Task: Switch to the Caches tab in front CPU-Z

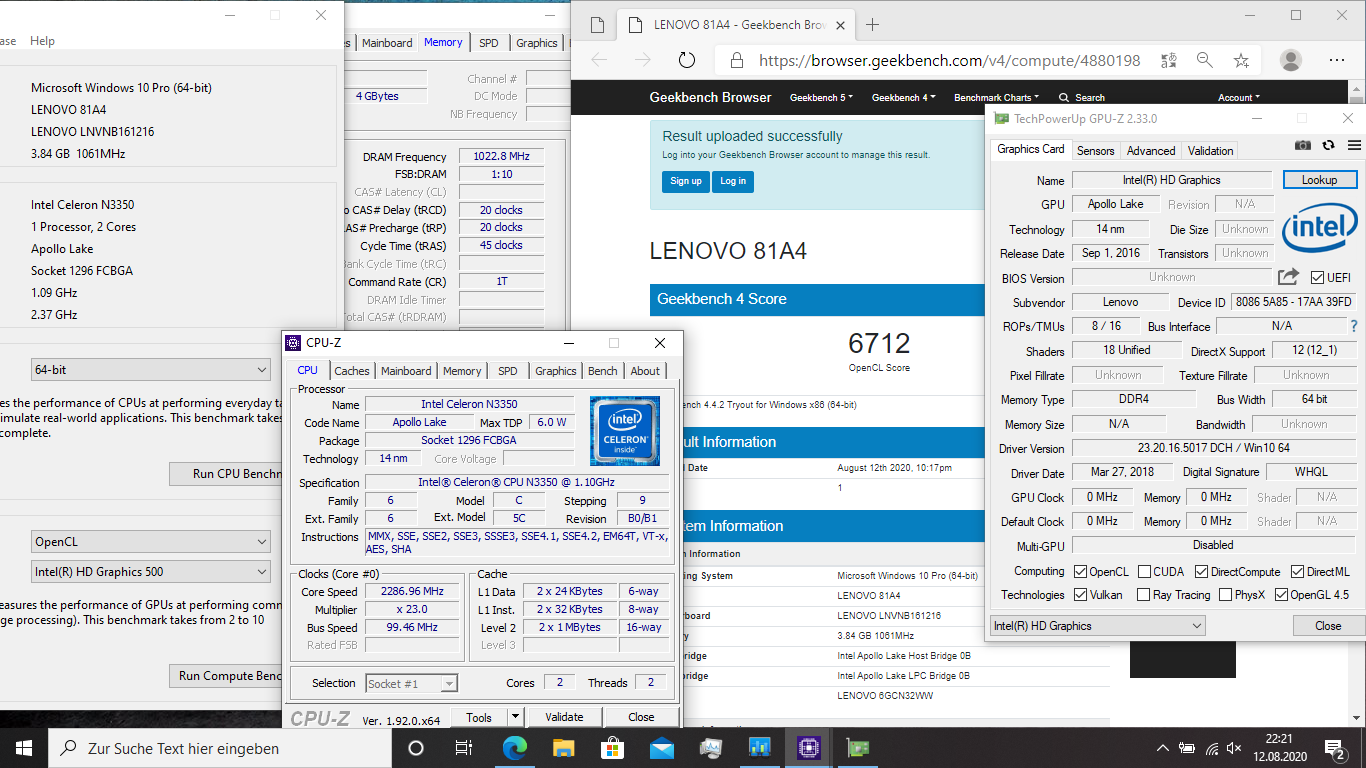Action: click(x=352, y=371)
